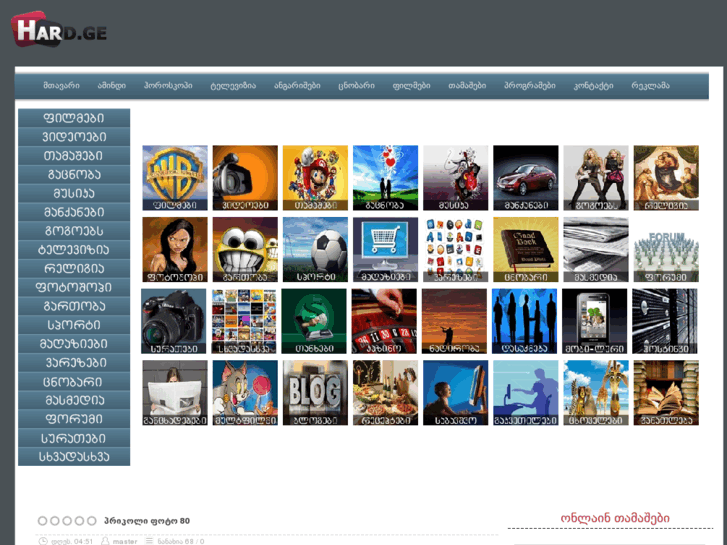Select ვარეზები in the left sidebar

(74, 362)
